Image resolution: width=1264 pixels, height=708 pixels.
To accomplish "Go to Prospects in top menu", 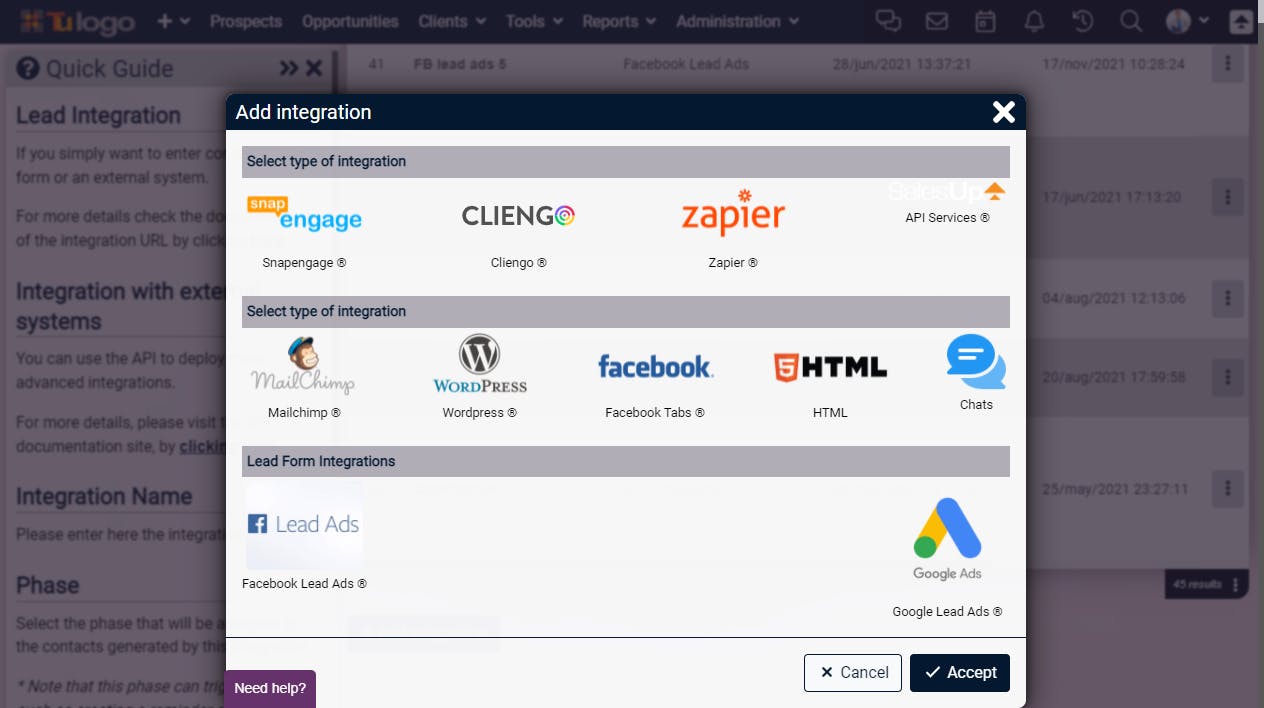I will point(246,21).
